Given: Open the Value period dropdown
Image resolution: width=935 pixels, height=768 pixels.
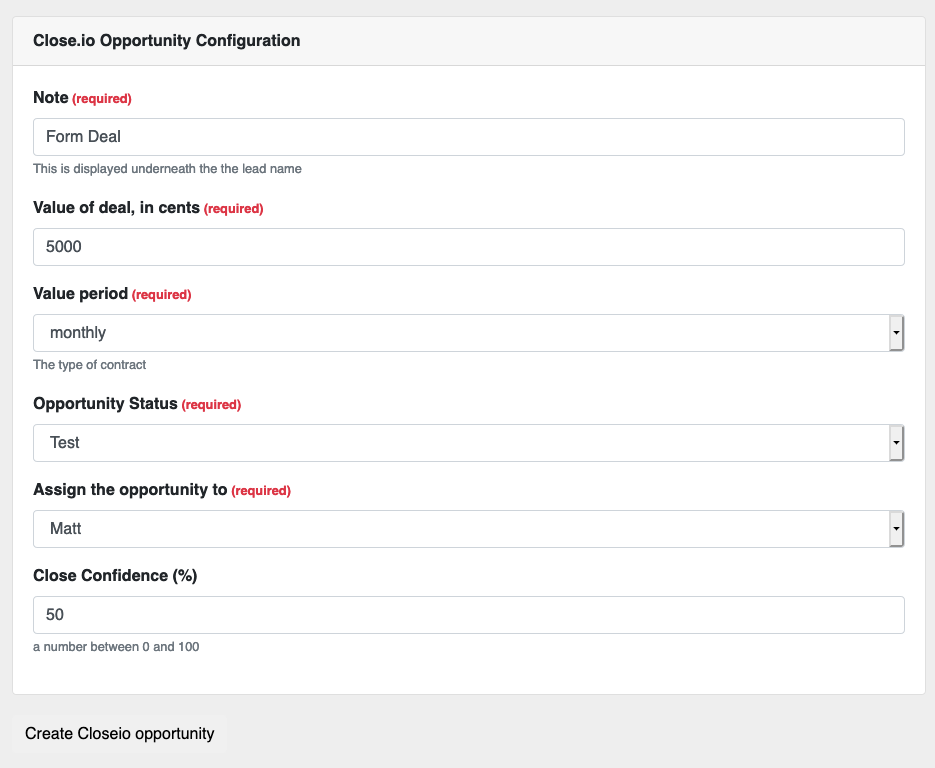Looking at the screenshot, I should click(469, 333).
